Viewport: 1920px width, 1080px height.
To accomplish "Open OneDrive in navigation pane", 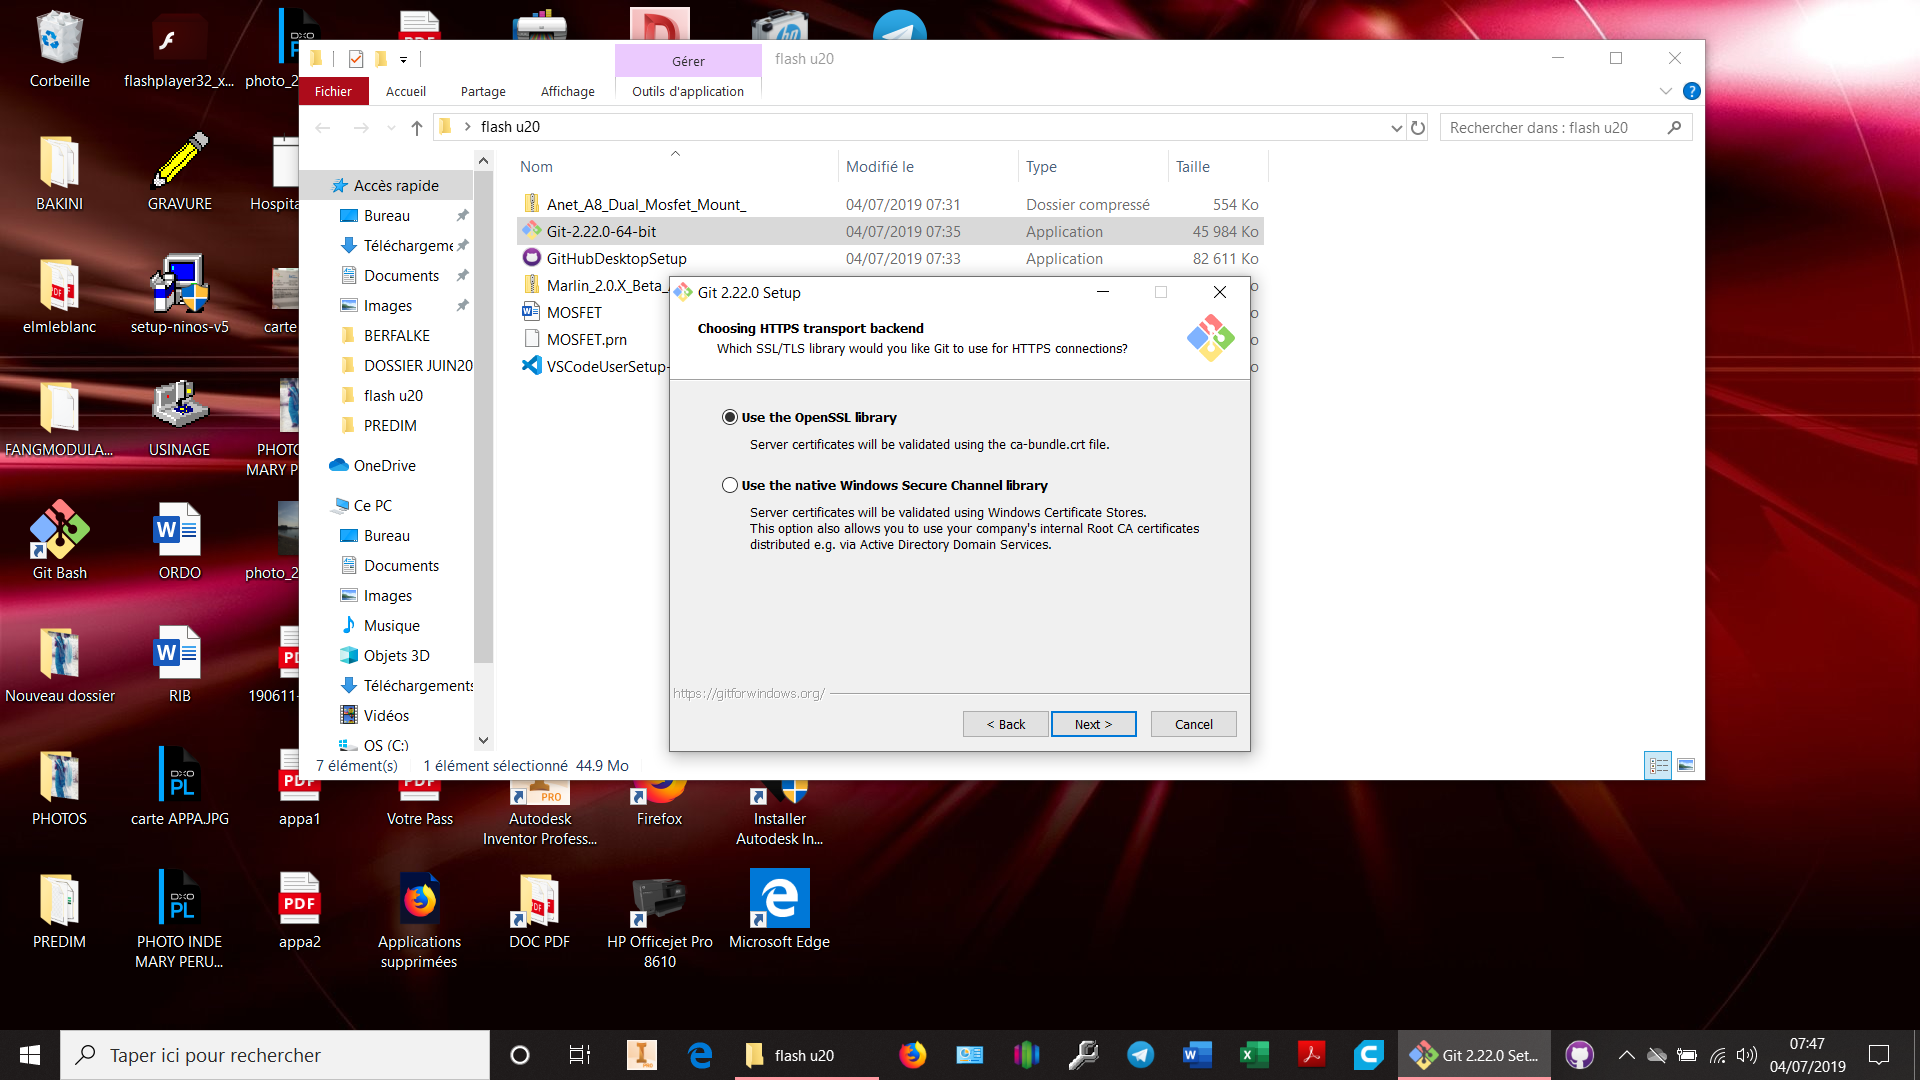I will tap(384, 465).
